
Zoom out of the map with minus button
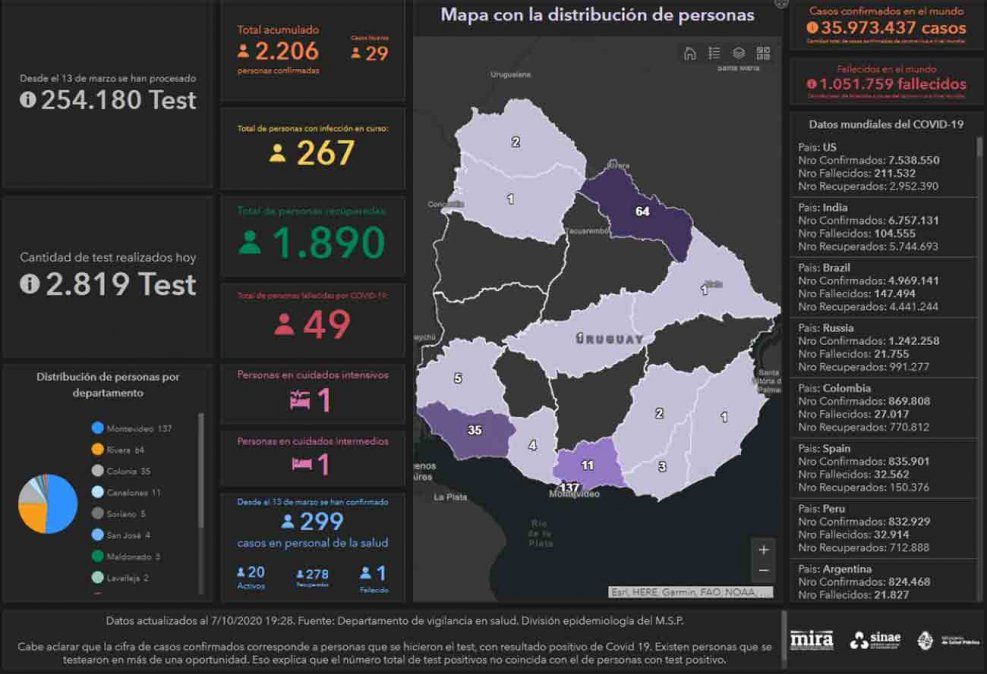click(x=764, y=571)
